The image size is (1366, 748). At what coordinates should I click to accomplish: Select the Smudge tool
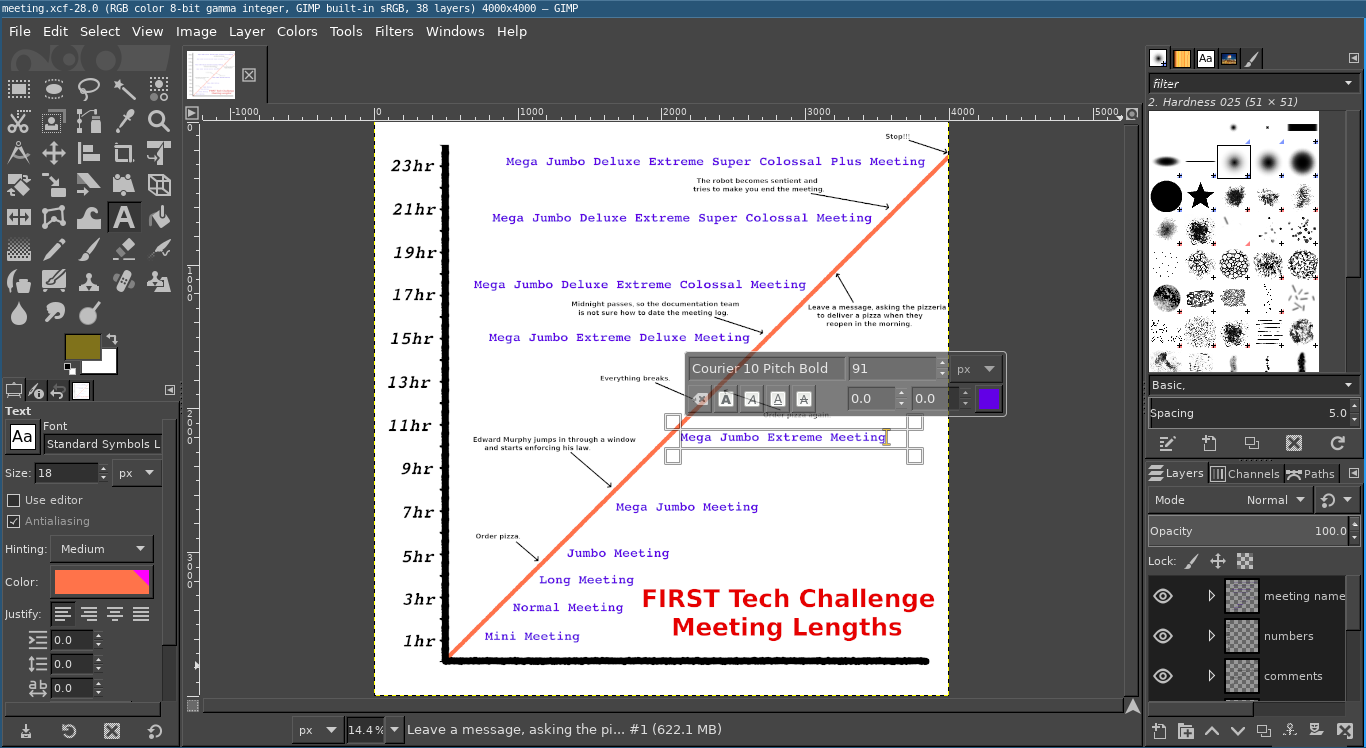[x=54, y=312]
